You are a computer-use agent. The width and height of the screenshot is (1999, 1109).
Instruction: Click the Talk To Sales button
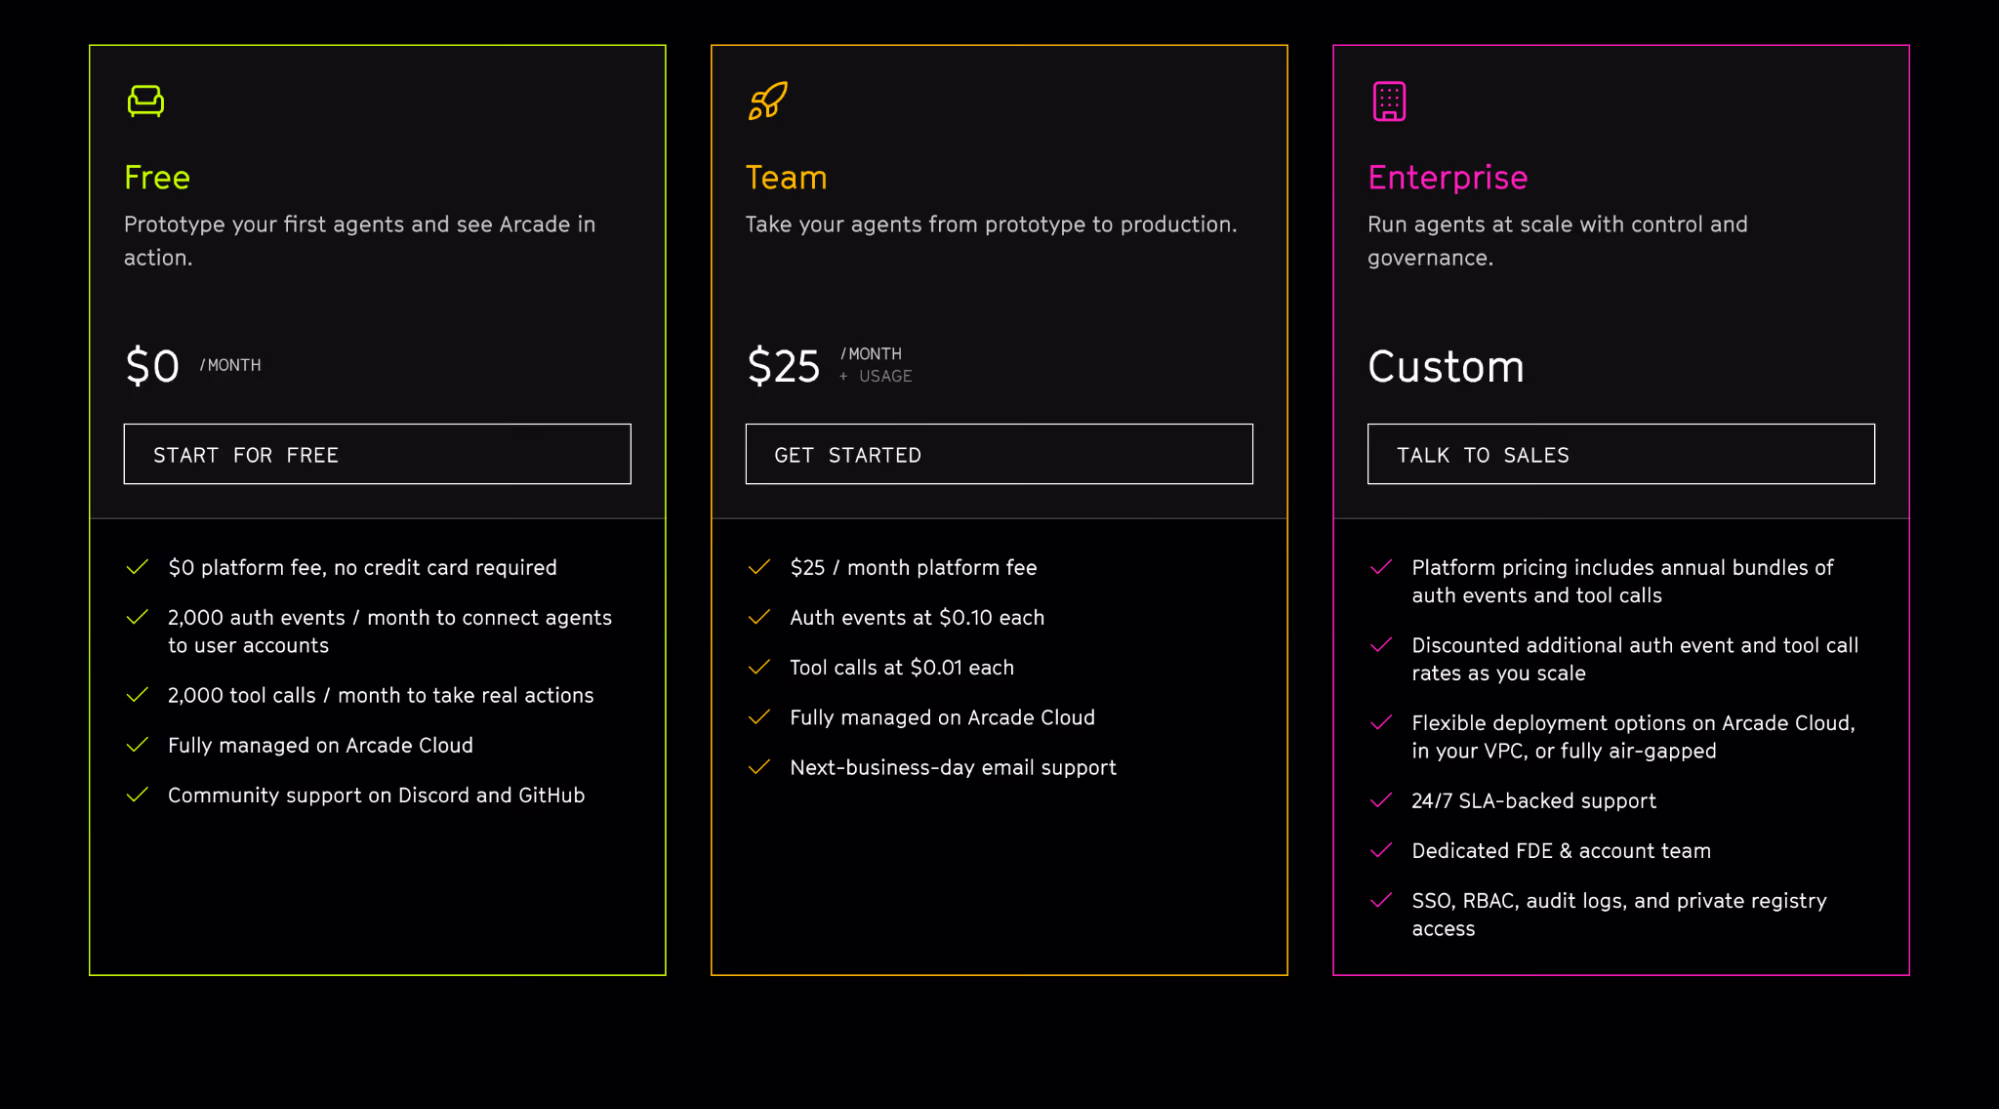pos(1621,454)
